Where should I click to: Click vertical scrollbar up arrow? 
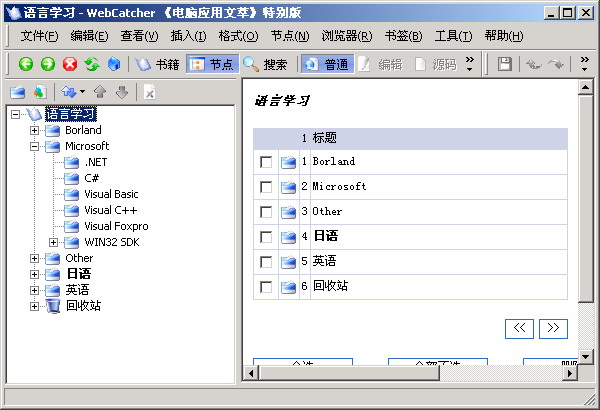[585, 88]
